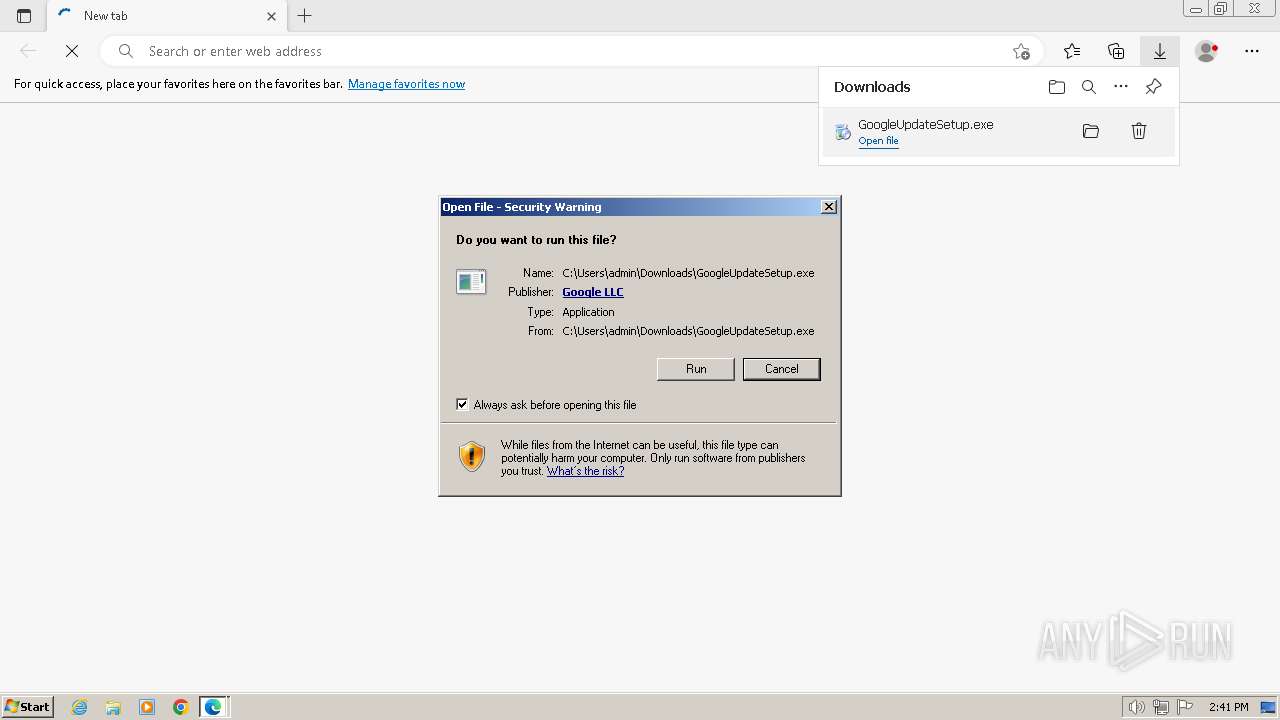Launch Google Chrome from taskbar
This screenshot has height=720, width=1280.
(x=180, y=707)
